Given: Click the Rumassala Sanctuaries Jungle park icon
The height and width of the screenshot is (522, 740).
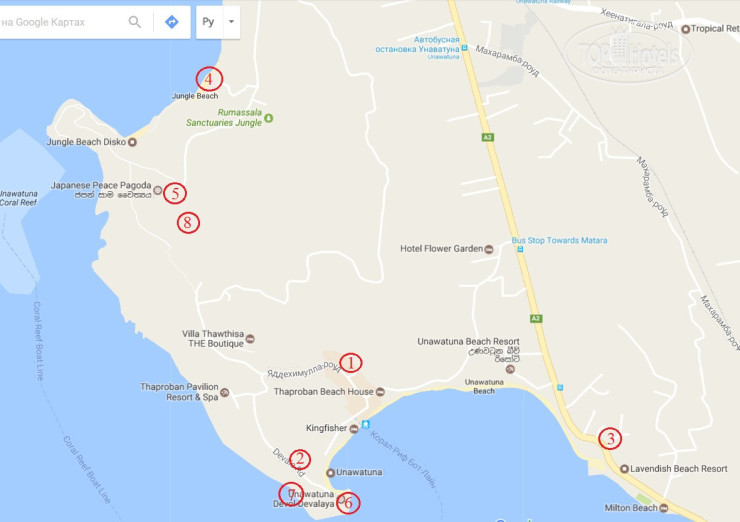Looking at the screenshot, I should coord(269,118).
